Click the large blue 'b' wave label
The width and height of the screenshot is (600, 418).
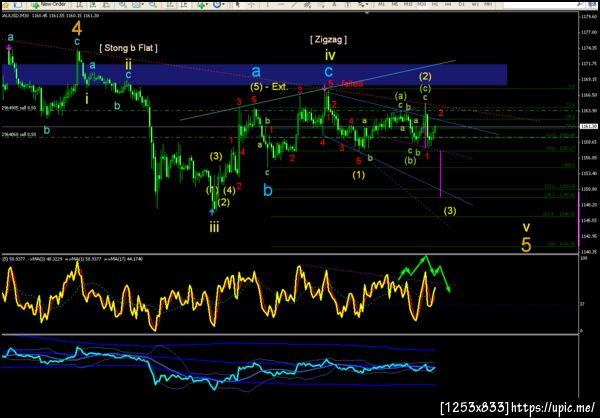click(x=269, y=189)
